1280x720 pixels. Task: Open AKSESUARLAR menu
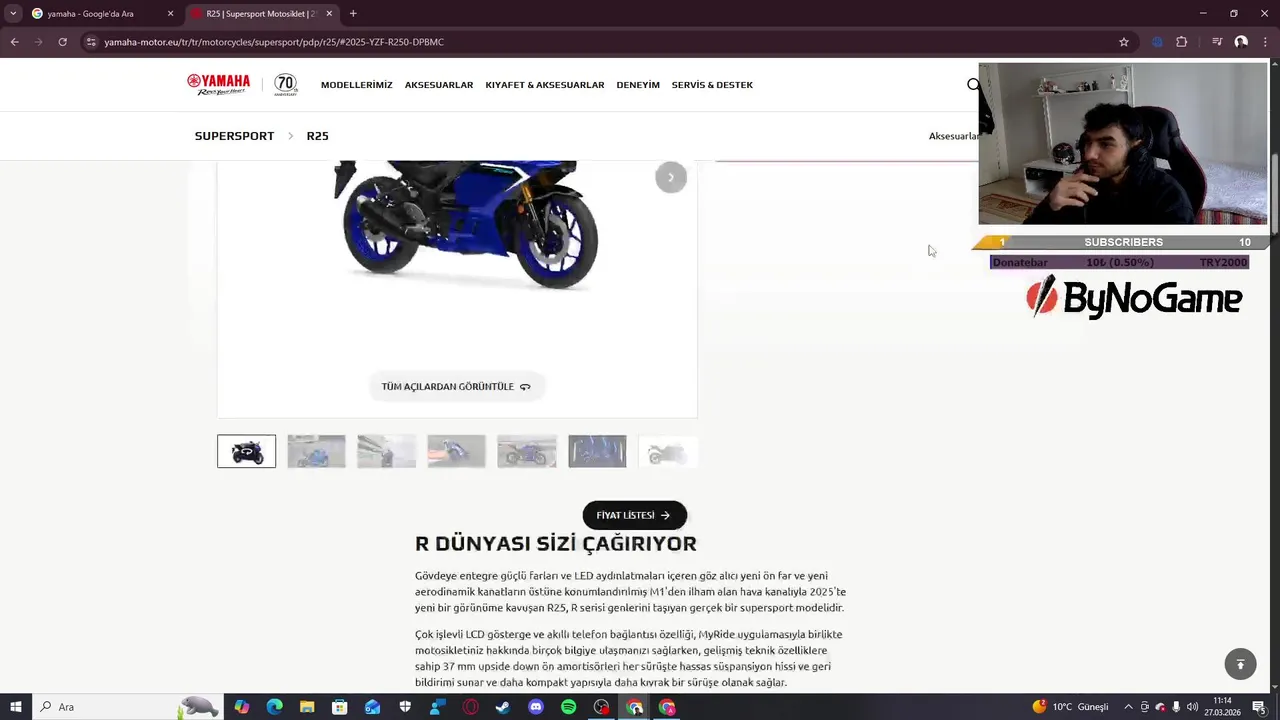coord(439,85)
